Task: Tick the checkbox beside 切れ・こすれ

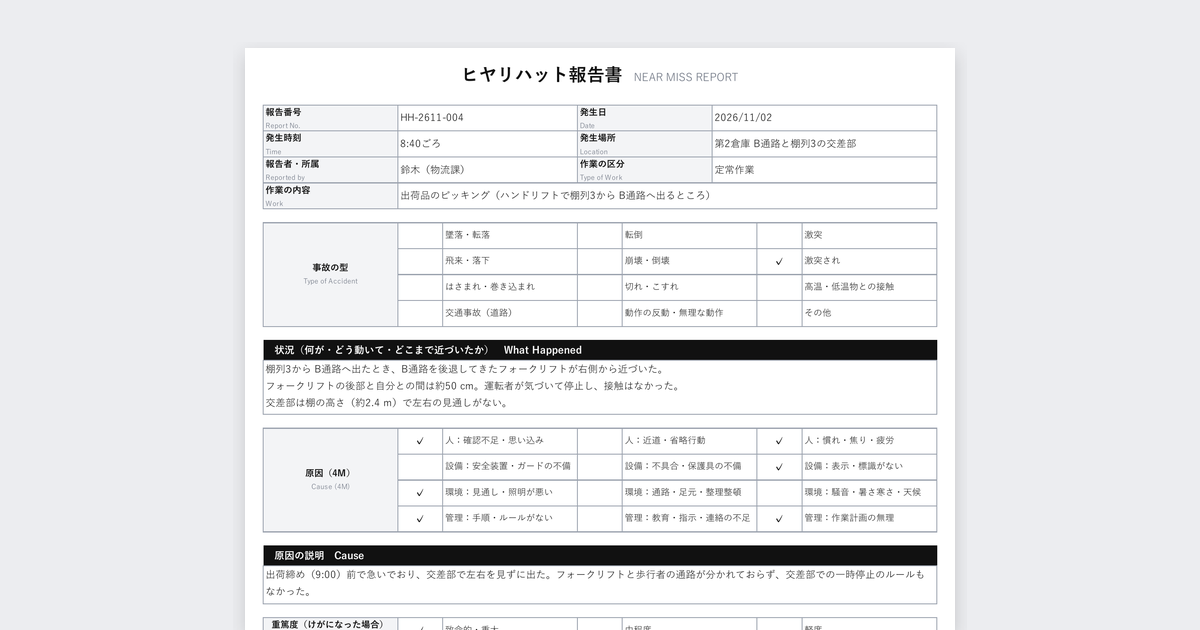Action: pyautogui.click(x=599, y=287)
